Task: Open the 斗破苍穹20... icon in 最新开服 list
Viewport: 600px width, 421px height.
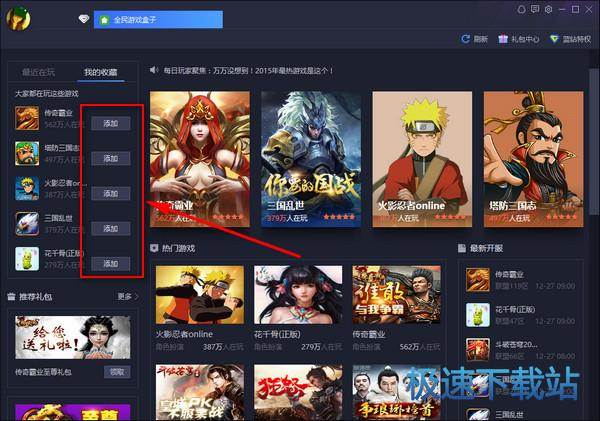Action: point(478,349)
